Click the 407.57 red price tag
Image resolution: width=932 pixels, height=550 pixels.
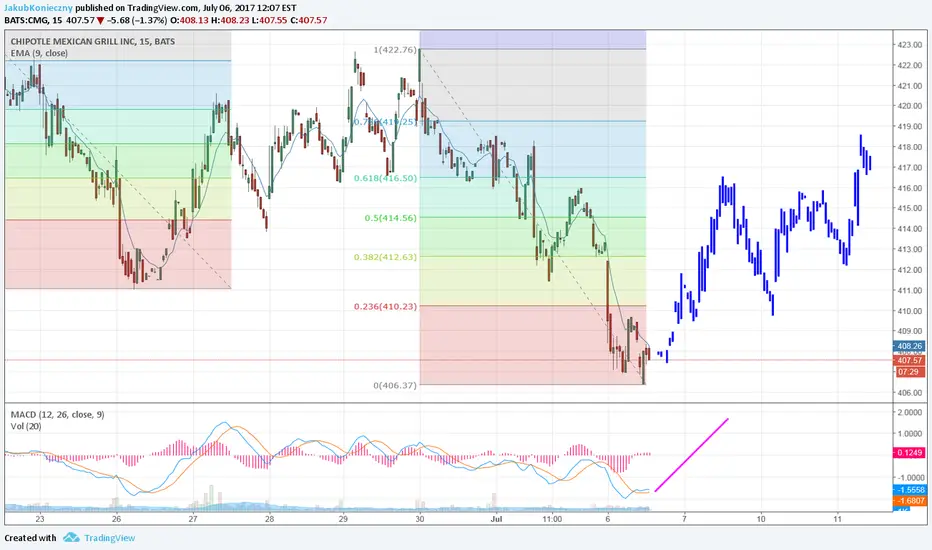pos(909,360)
